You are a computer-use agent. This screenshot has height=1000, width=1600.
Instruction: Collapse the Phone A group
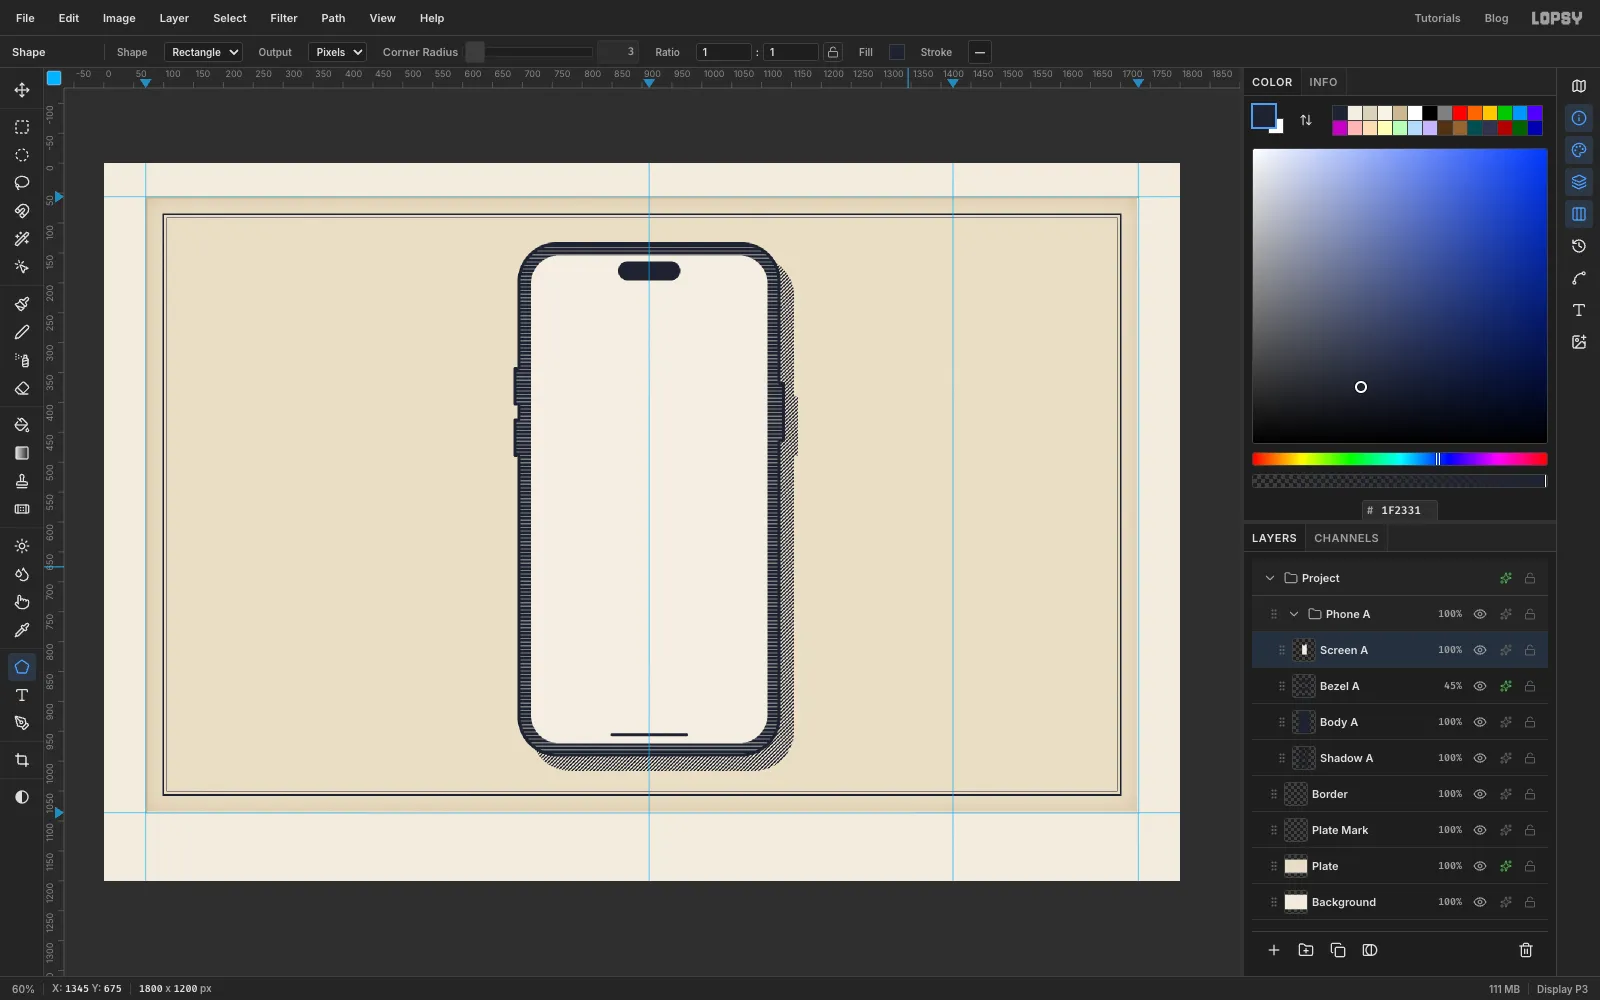coord(1294,614)
